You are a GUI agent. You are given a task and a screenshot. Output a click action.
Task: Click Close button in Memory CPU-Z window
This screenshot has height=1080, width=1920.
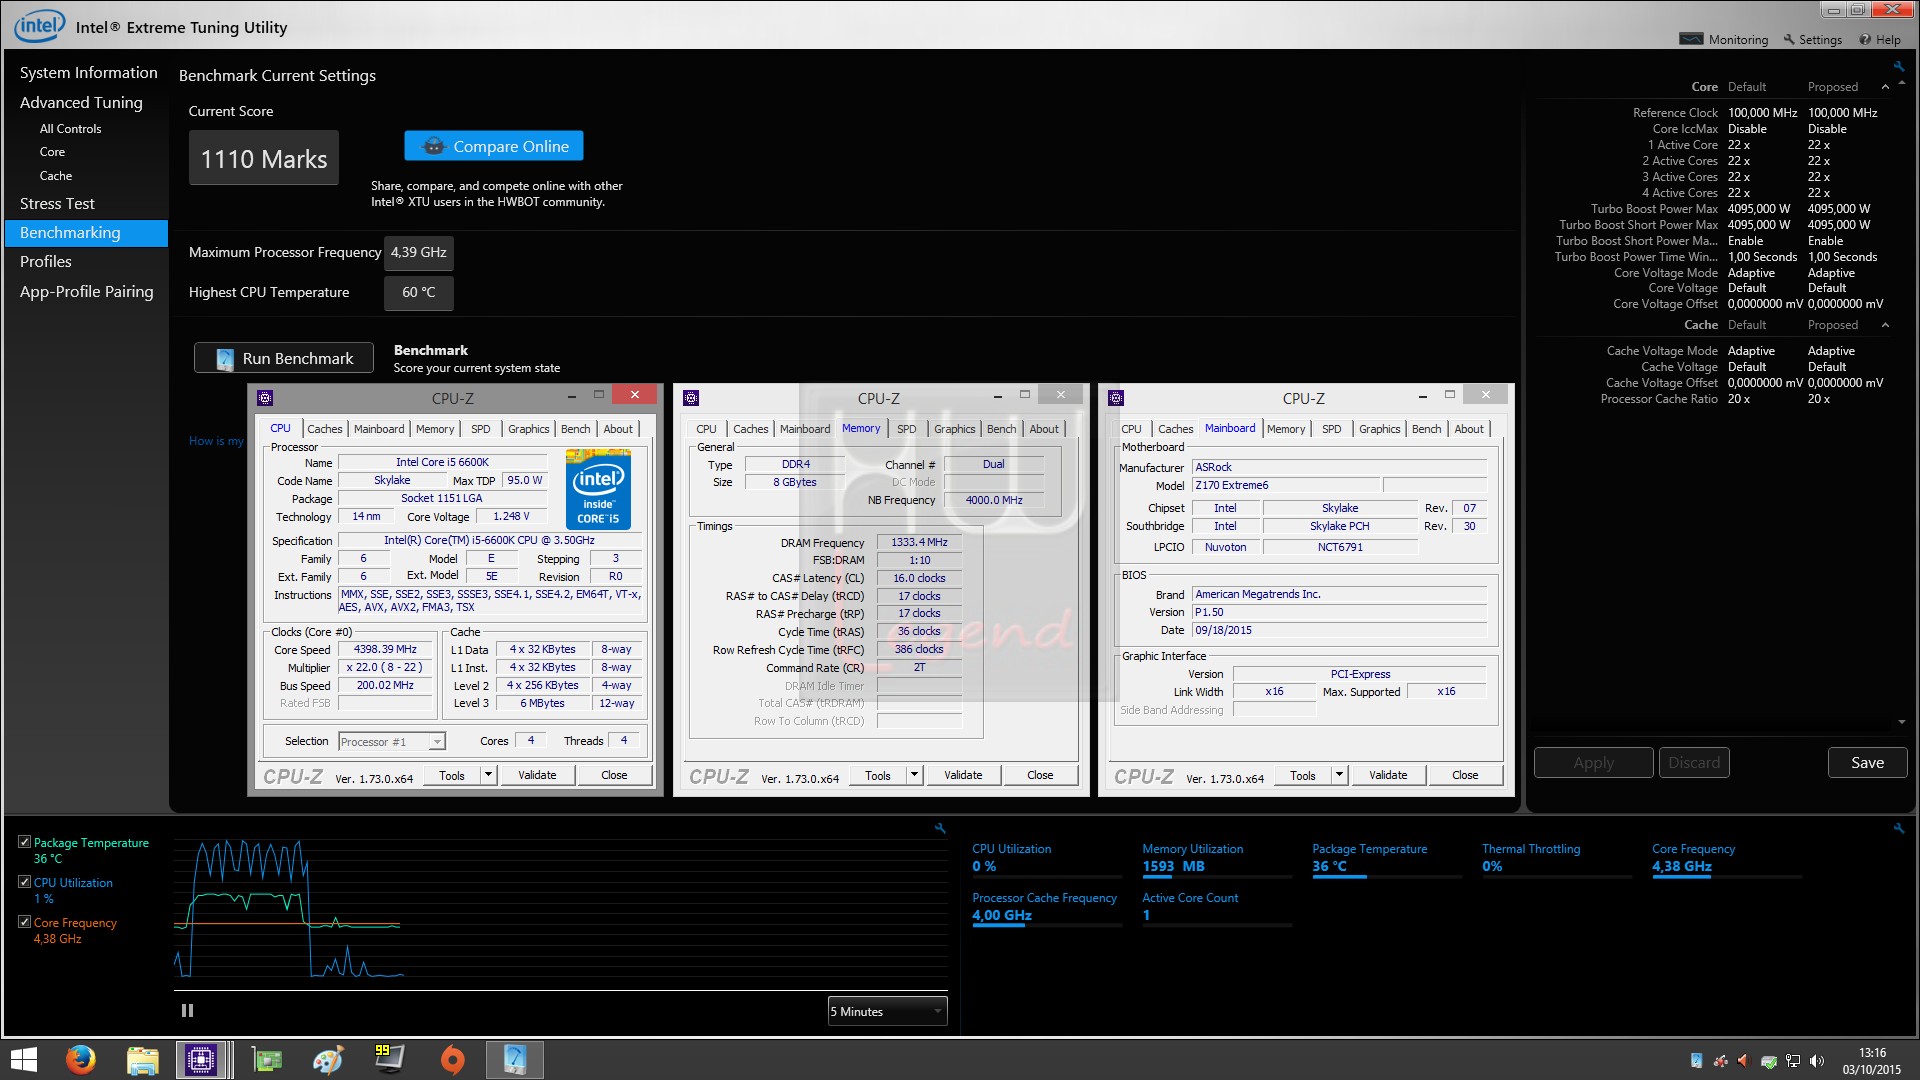click(x=1040, y=775)
